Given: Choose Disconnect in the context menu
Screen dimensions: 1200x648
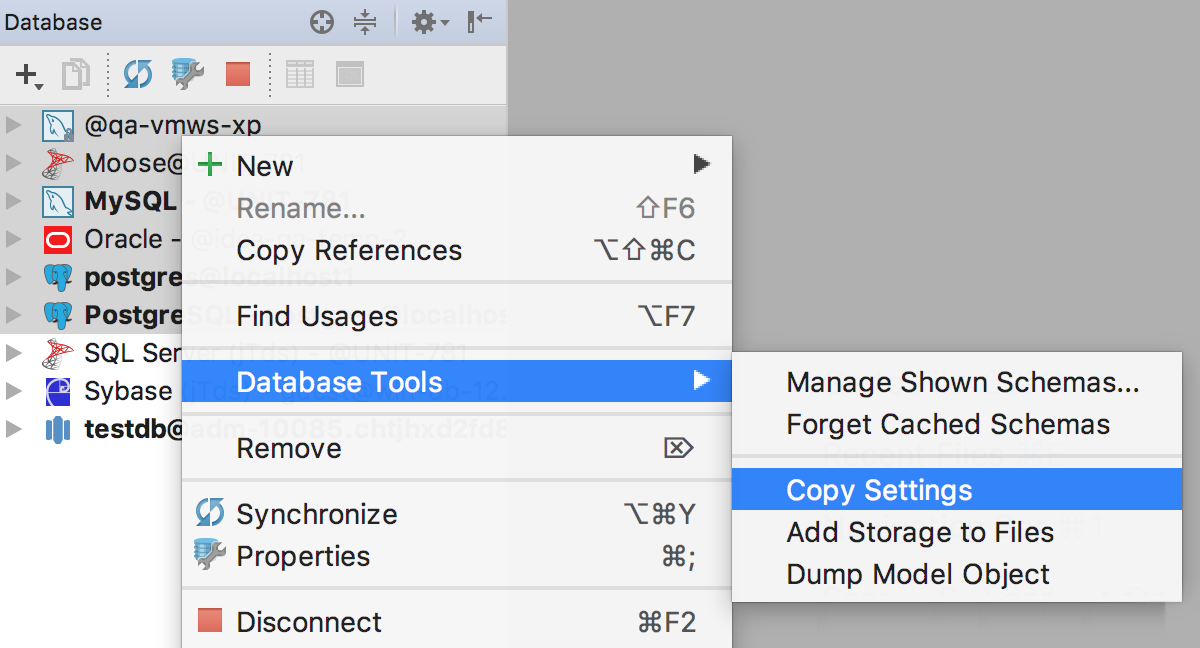Looking at the screenshot, I should coord(456,622).
